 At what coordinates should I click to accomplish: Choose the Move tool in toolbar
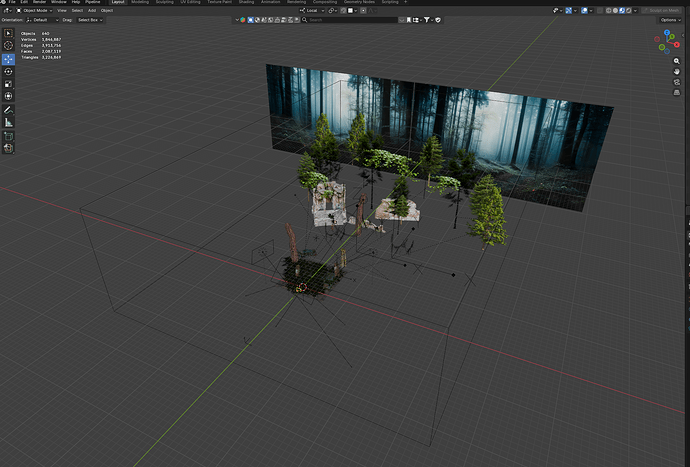click(8, 59)
